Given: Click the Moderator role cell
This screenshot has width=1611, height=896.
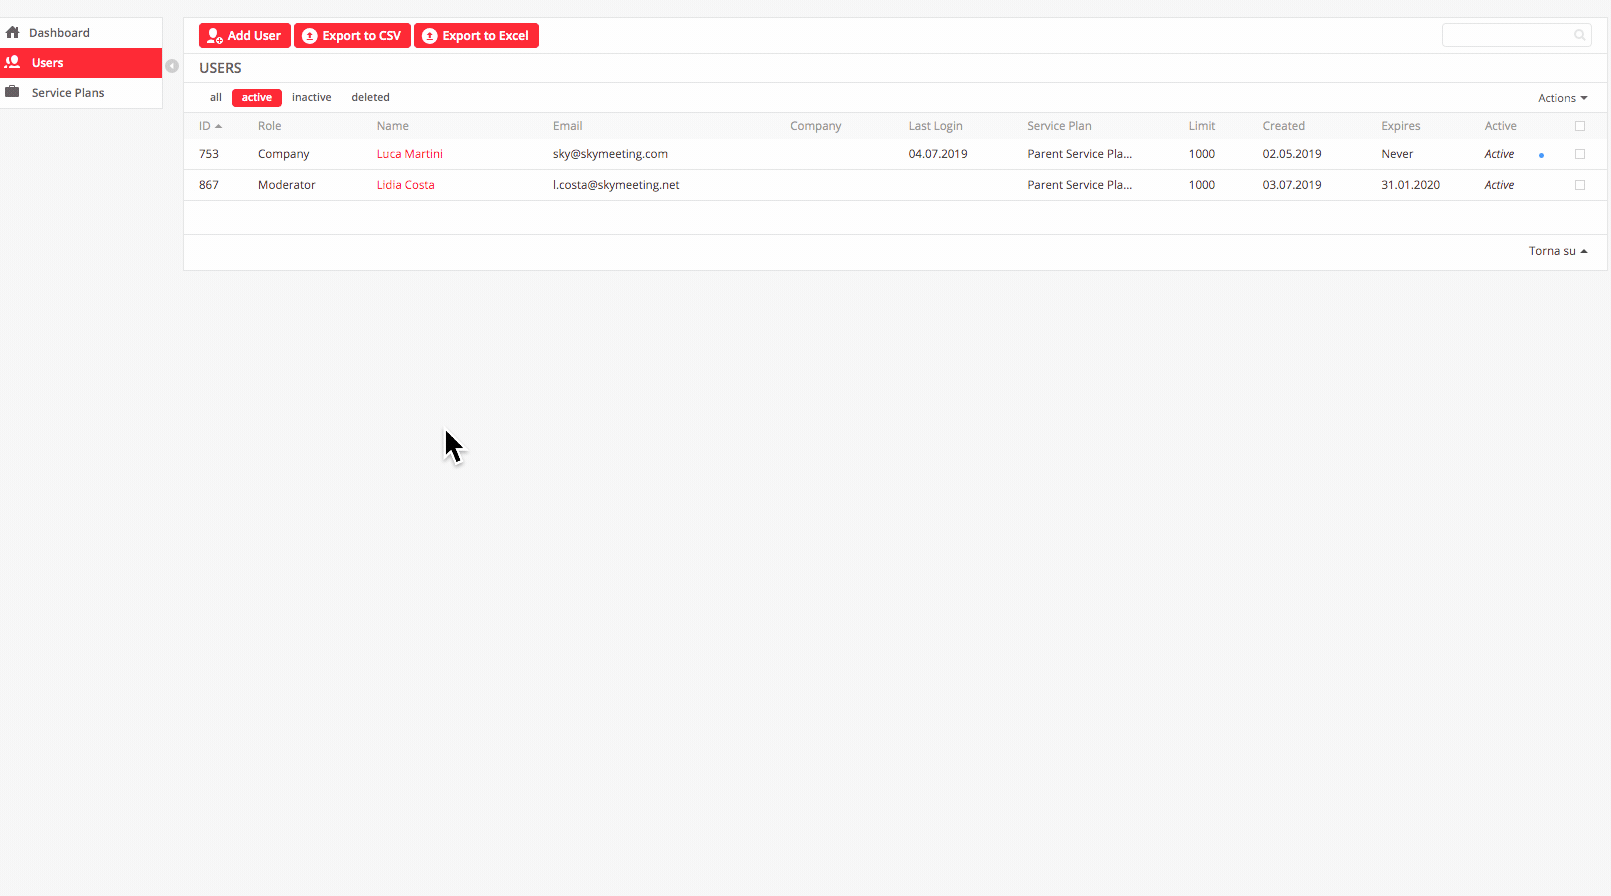Looking at the screenshot, I should click(x=286, y=185).
